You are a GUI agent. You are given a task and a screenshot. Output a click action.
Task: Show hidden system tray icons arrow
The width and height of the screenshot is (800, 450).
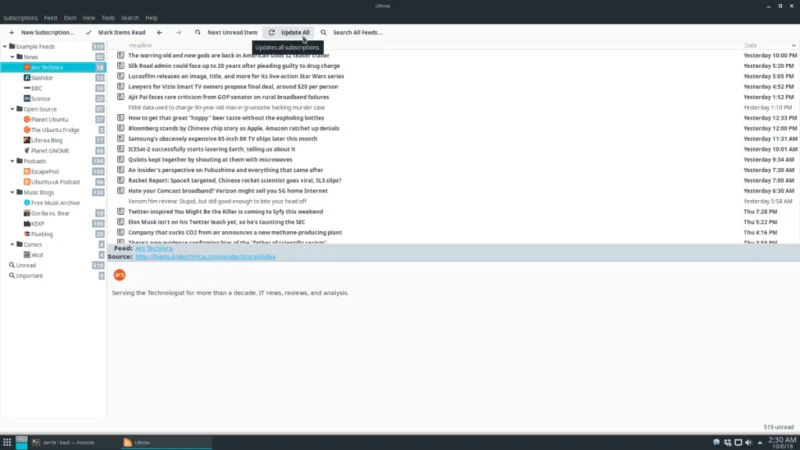(x=760, y=442)
